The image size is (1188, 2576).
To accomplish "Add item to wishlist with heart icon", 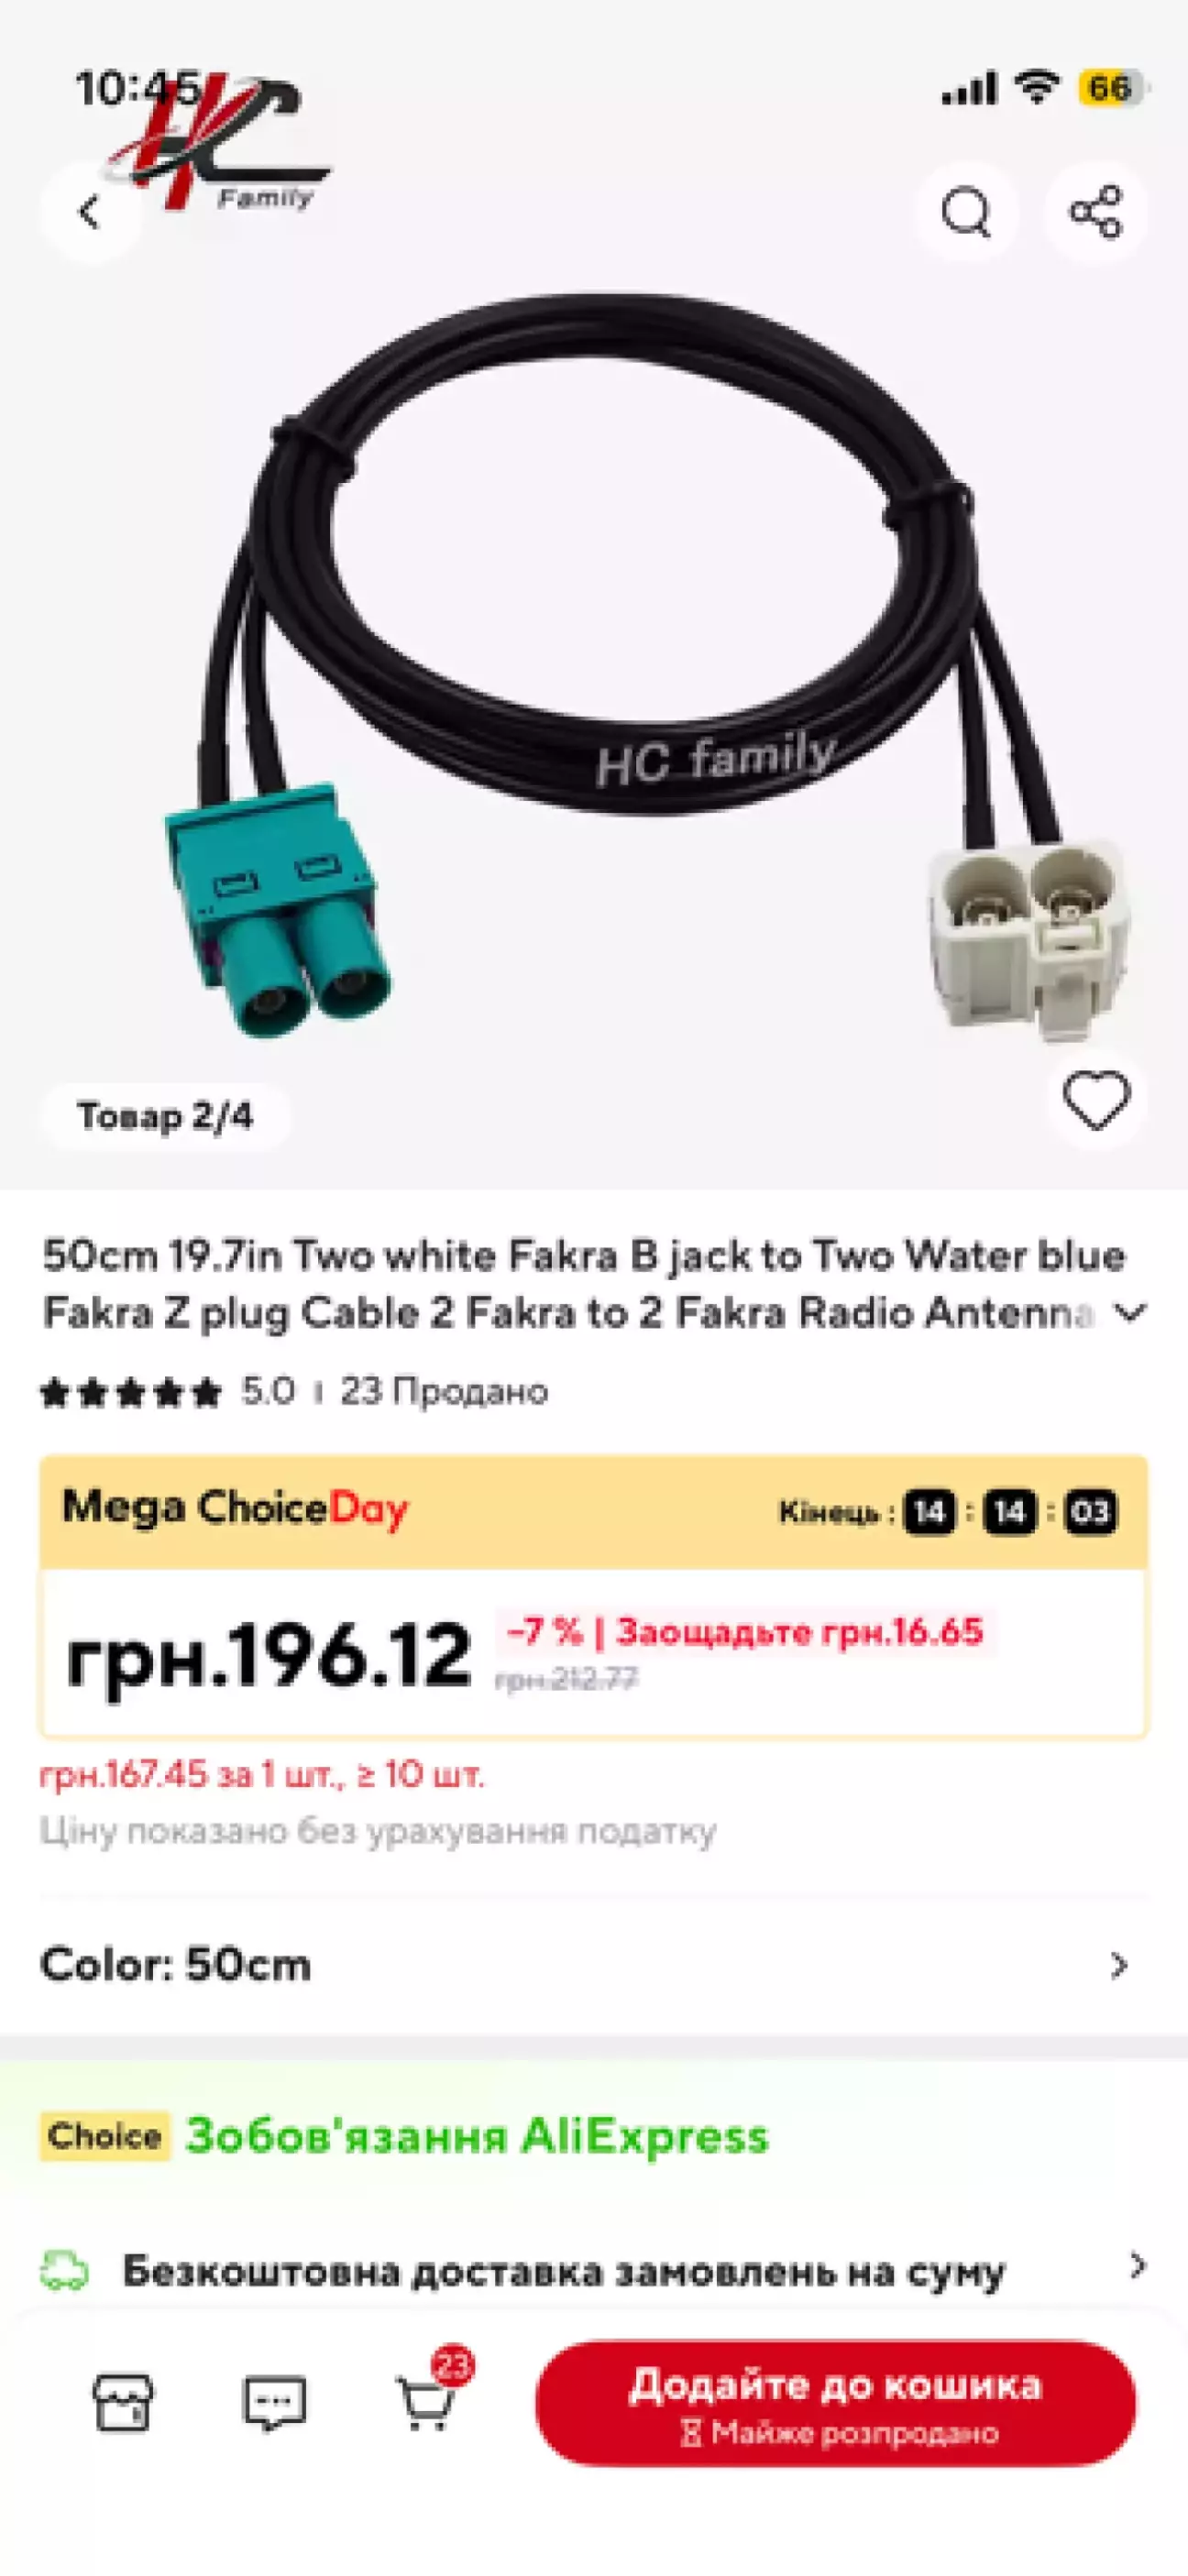I will tap(1096, 1100).
